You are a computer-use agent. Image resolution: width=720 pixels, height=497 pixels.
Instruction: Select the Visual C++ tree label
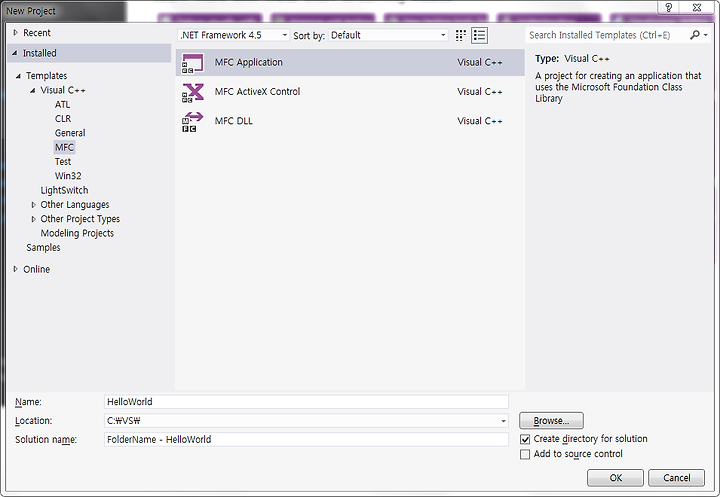pyautogui.click(x=63, y=90)
